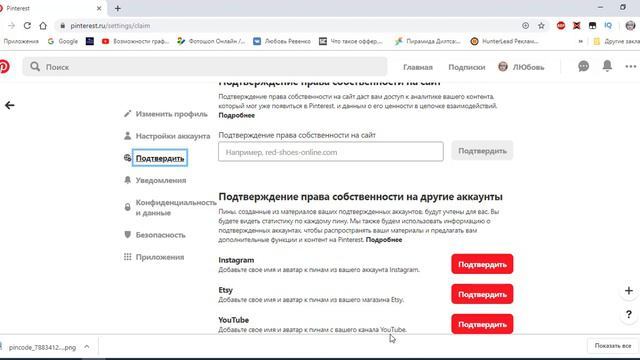This screenshot has height=360, width=640.
Task: Expand hidden bookmarks chevron
Action: (580, 41)
